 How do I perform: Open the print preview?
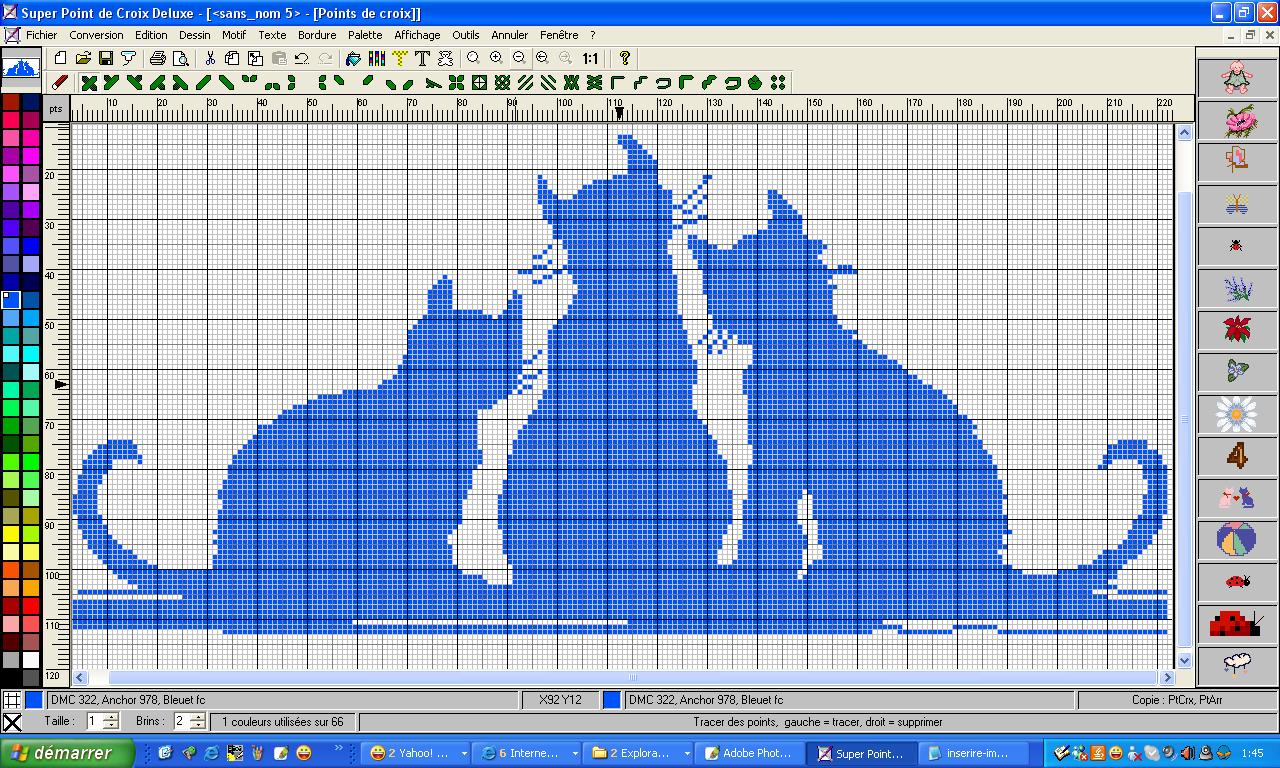[181, 58]
